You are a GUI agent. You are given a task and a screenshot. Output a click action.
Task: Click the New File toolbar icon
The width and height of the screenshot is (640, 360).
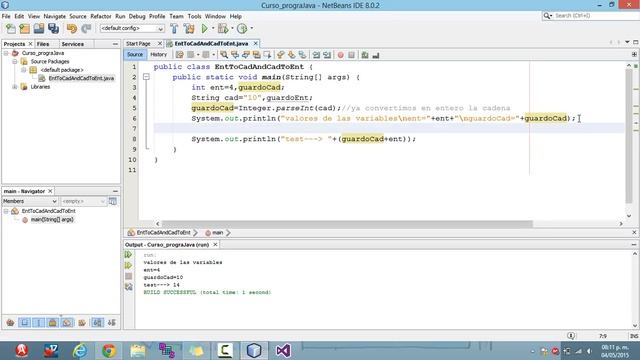[11, 29]
